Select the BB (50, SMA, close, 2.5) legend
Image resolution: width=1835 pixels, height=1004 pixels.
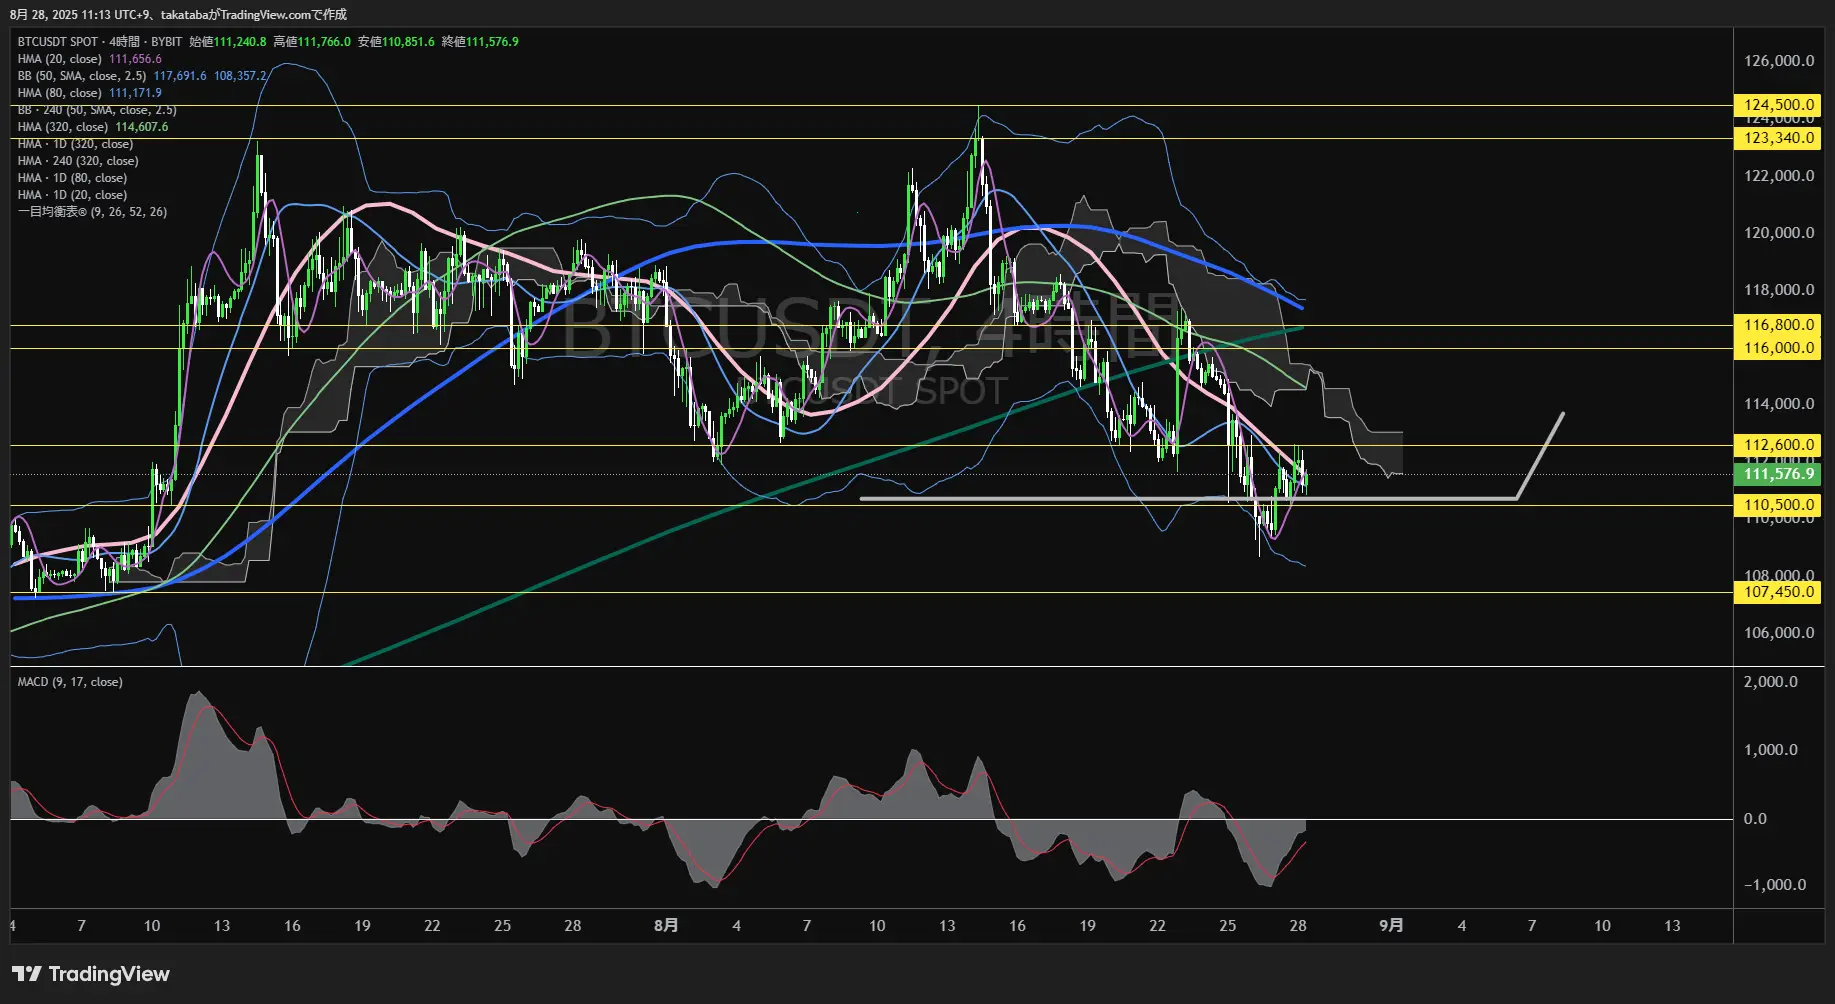point(82,76)
